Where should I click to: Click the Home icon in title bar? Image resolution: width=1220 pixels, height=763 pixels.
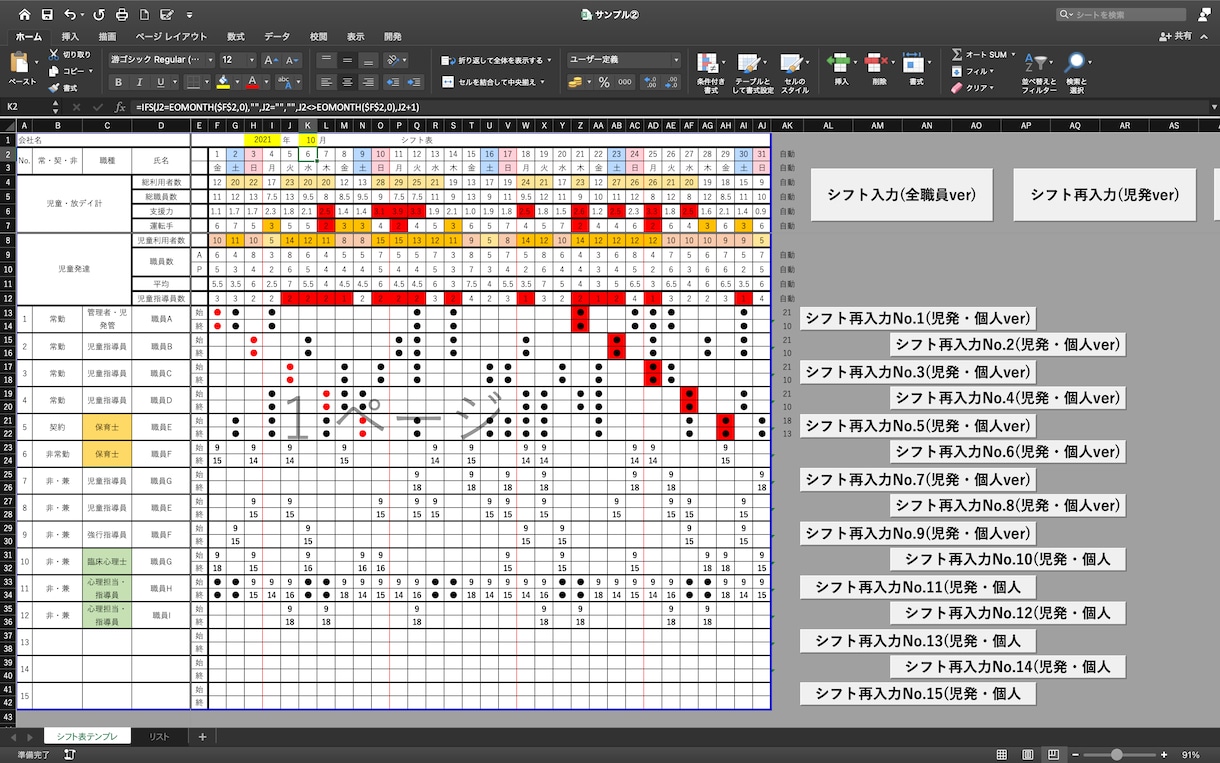(x=25, y=15)
